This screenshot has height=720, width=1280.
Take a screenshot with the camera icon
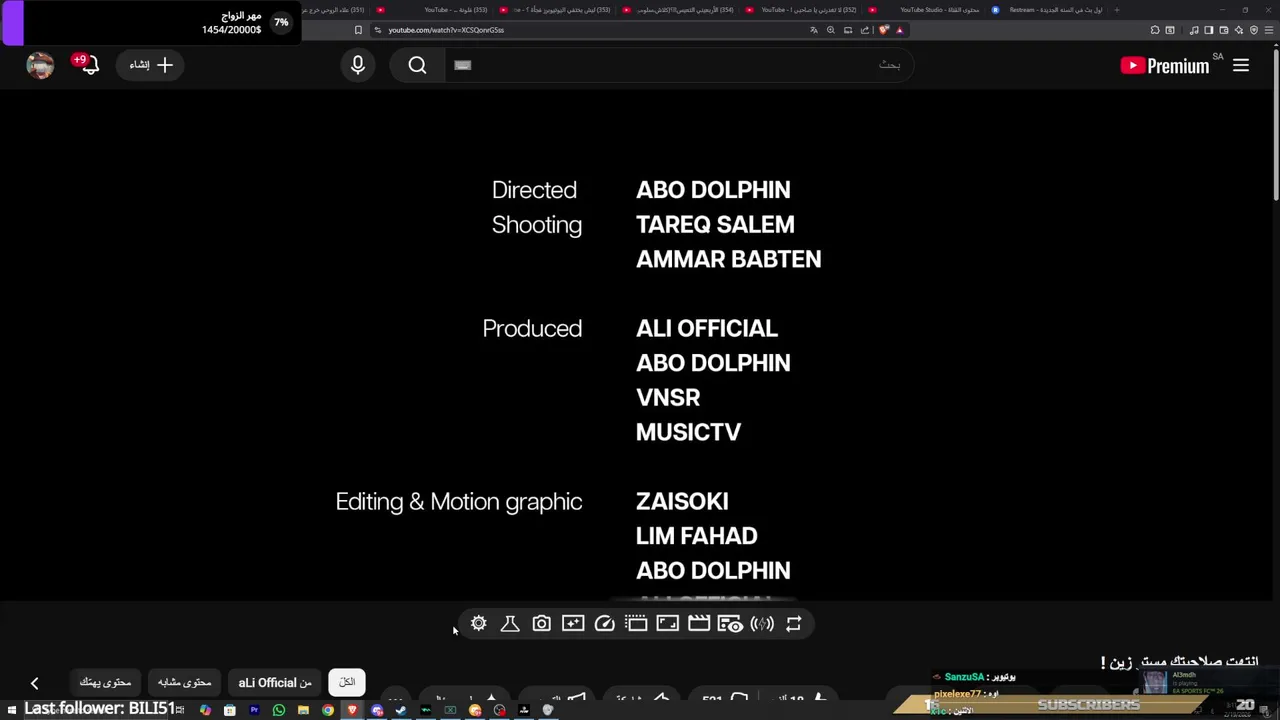[541, 623]
